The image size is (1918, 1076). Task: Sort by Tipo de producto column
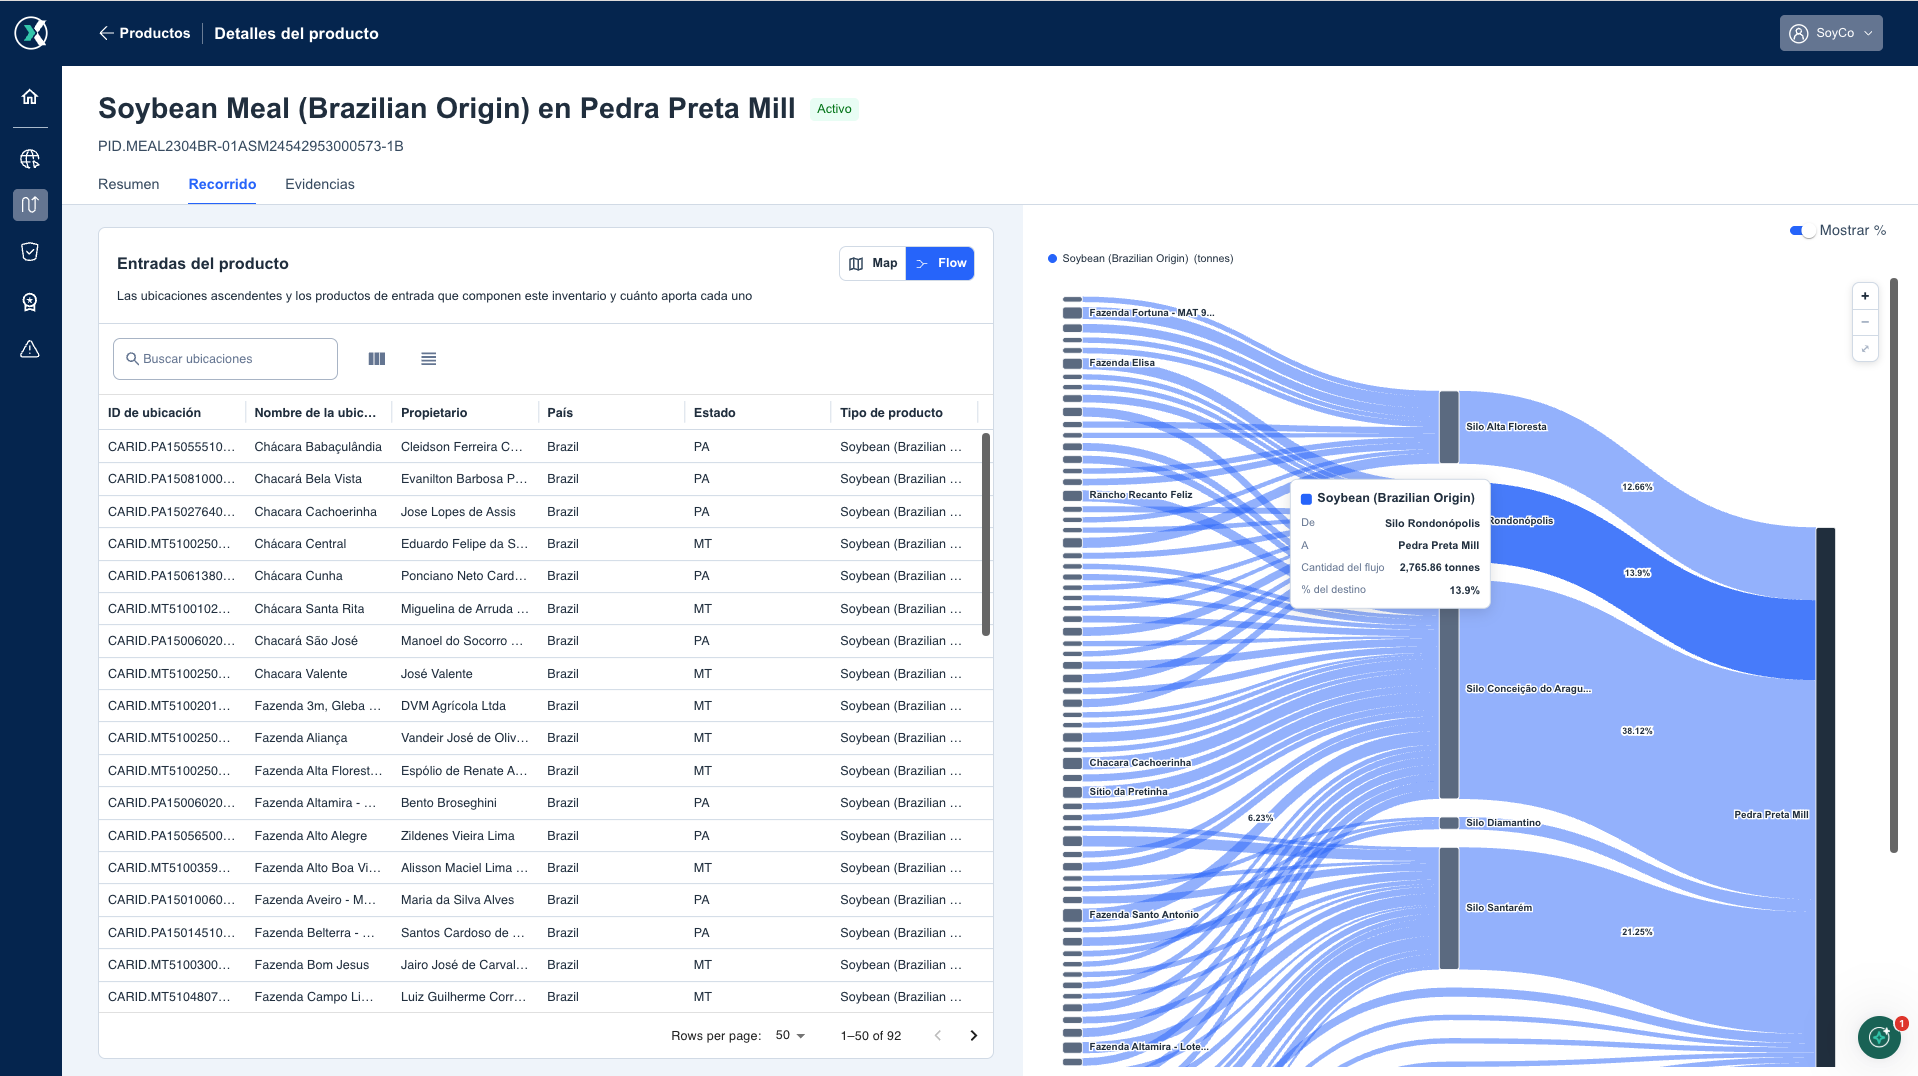click(891, 413)
